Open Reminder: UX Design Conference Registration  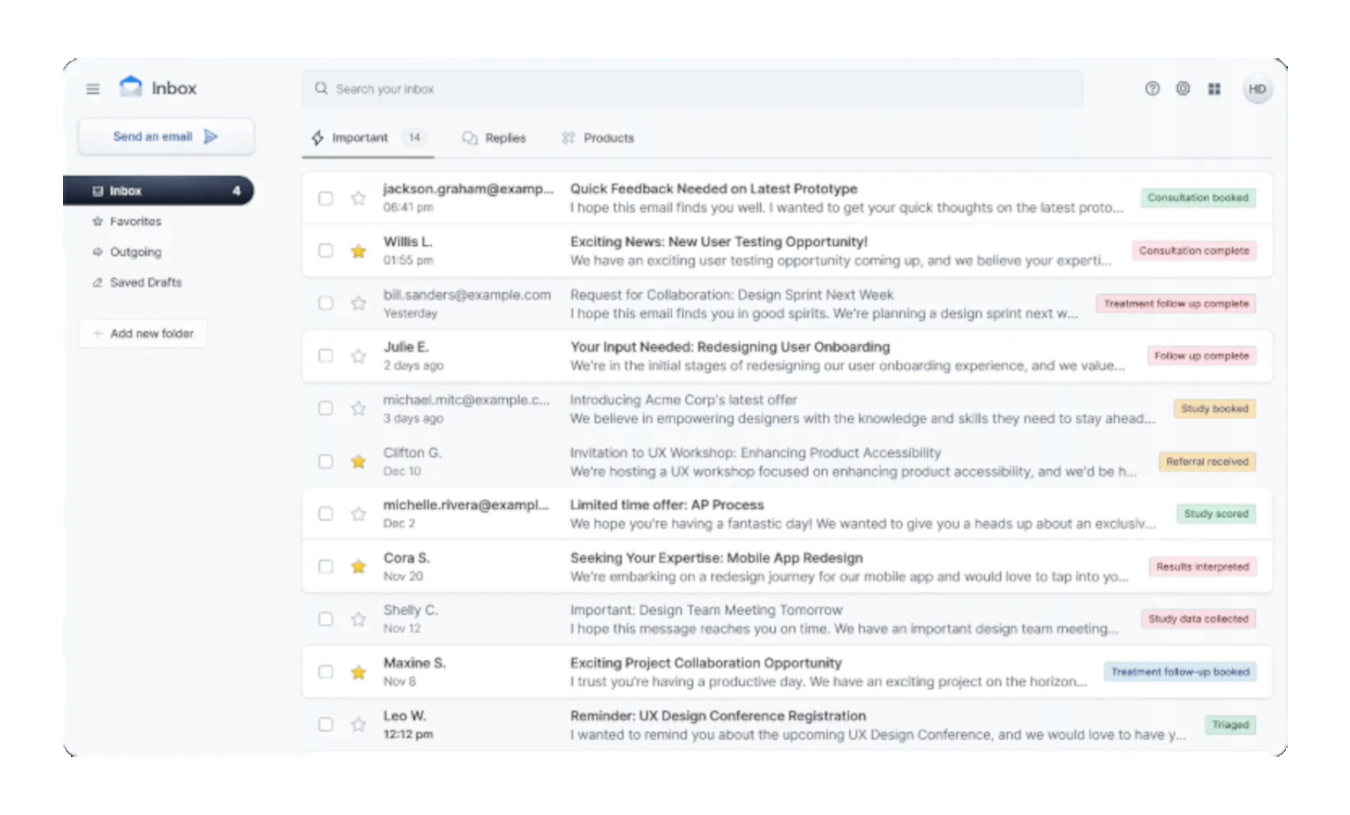(718, 716)
